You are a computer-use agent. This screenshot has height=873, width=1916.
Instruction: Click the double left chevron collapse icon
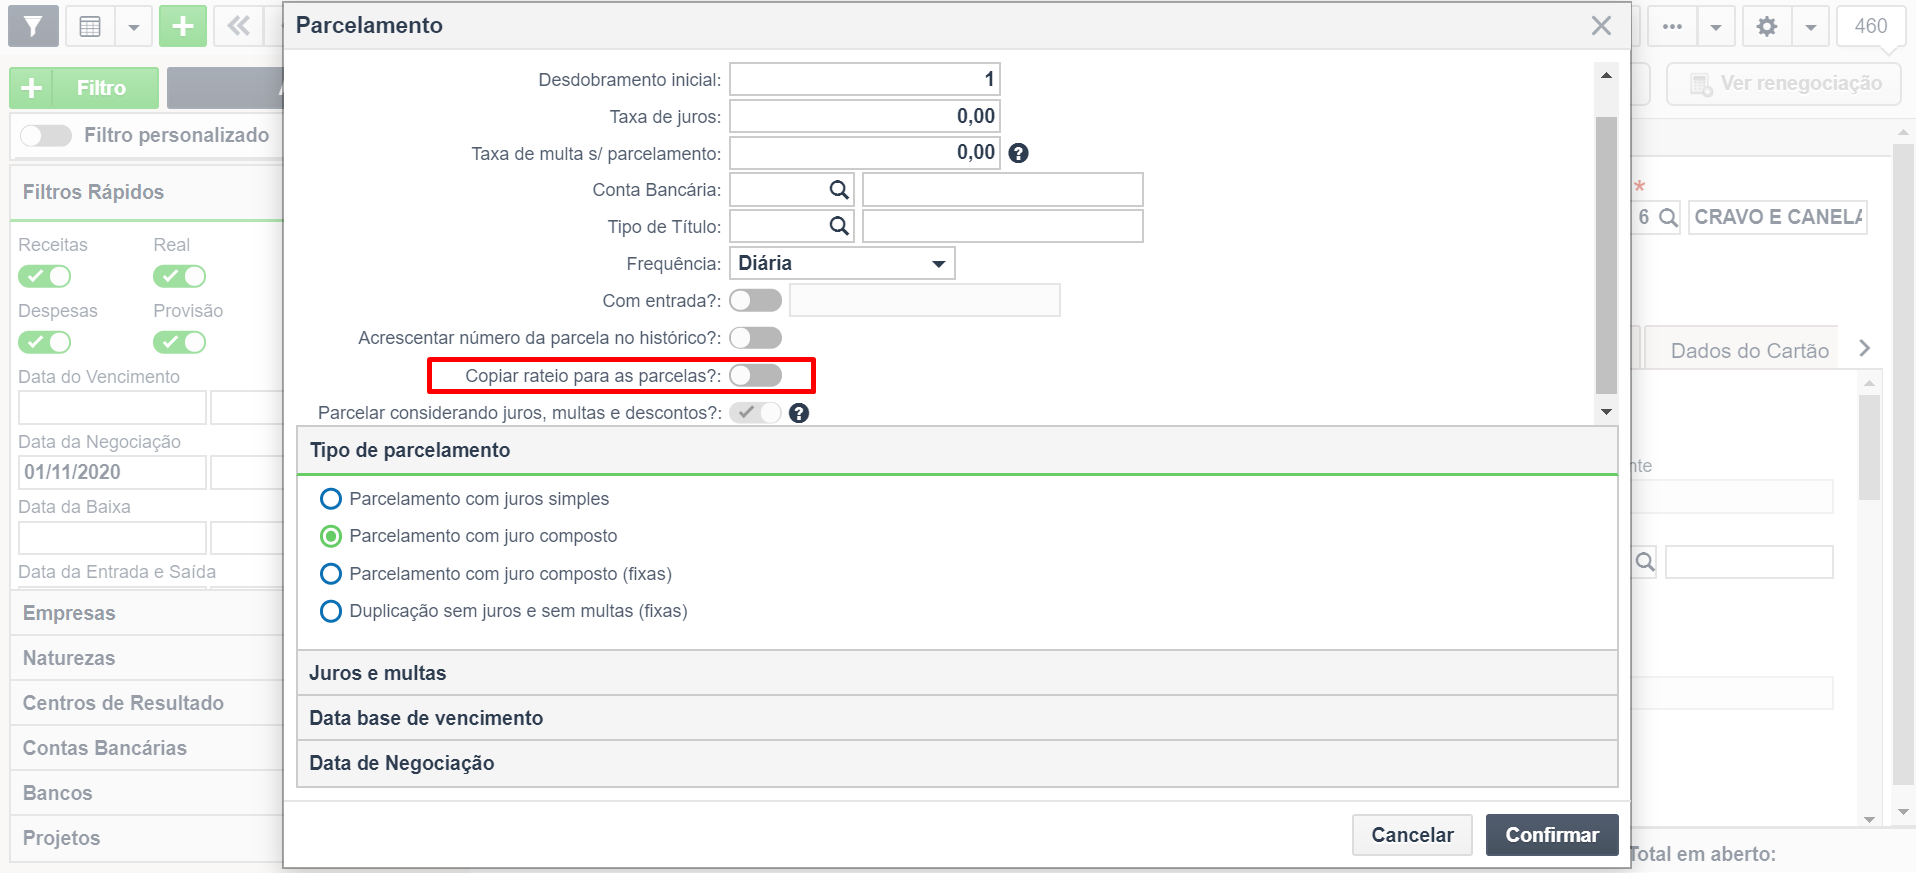click(x=238, y=26)
